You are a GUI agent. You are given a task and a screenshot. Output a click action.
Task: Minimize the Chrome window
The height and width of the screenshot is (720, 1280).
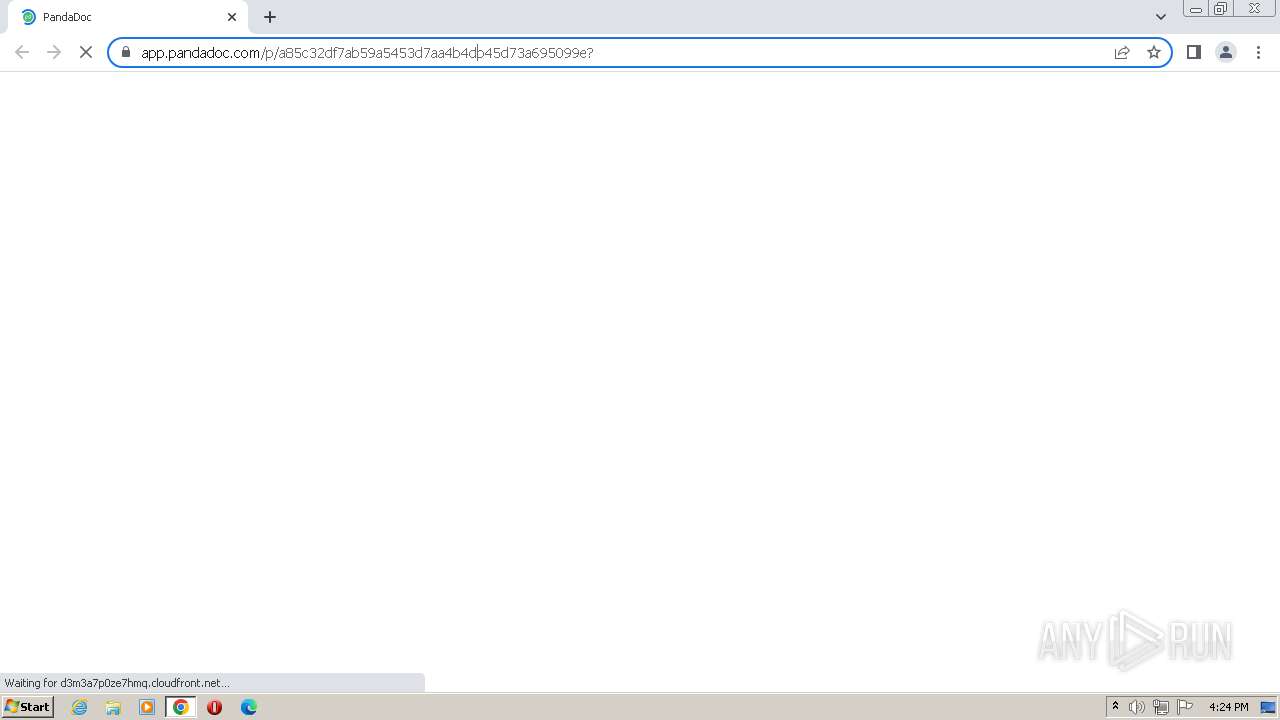tap(1195, 9)
